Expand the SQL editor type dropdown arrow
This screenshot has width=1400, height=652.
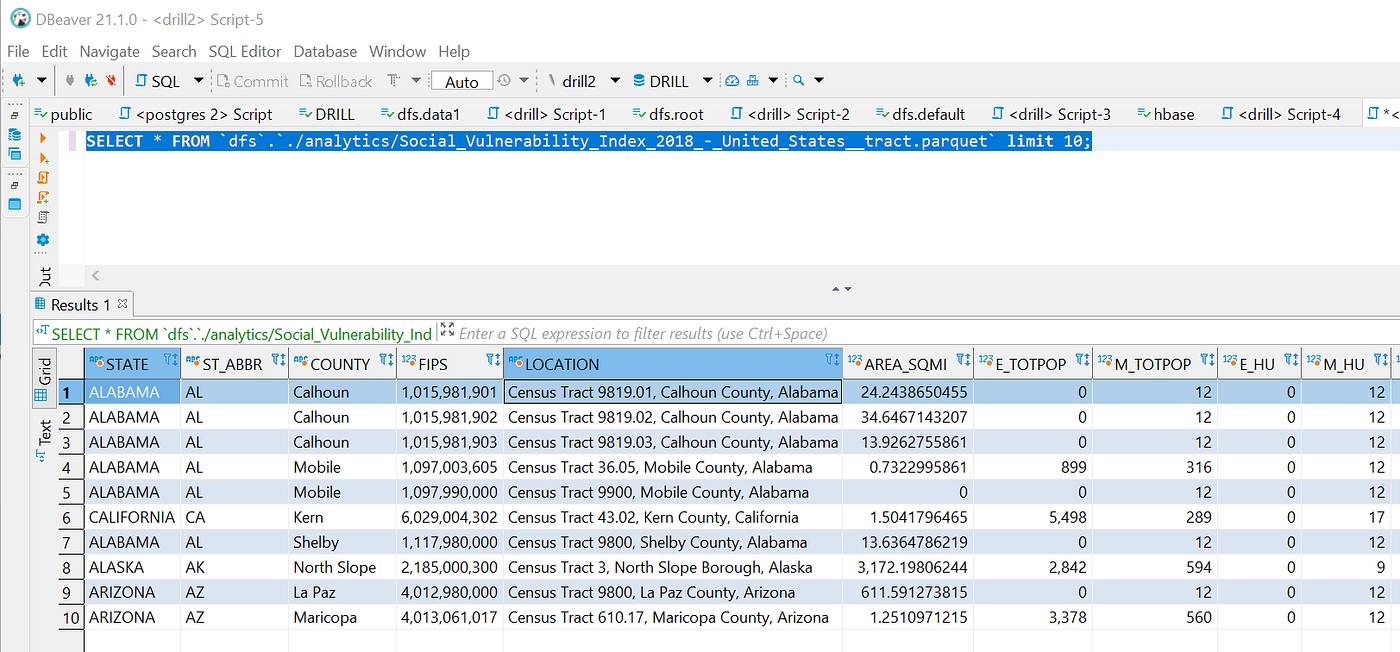pos(197,80)
